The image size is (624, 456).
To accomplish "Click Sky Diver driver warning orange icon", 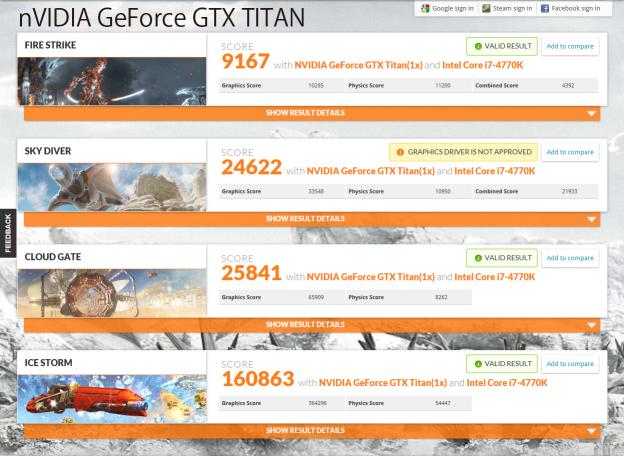I will coord(400,152).
